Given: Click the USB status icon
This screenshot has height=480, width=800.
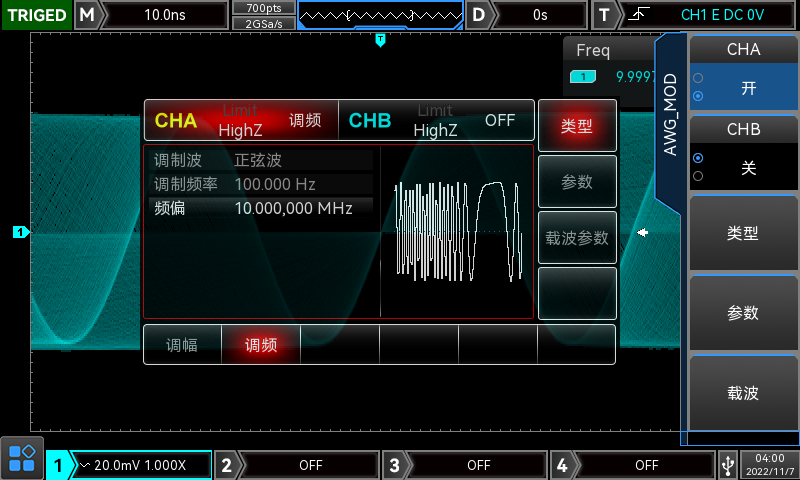Looking at the screenshot, I should 727,465.
